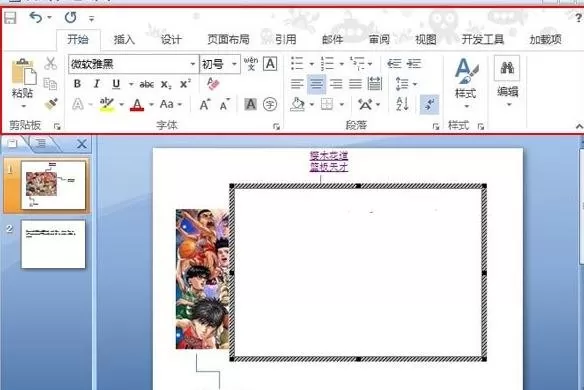584x390 pixels.
Task: Toggle Bold formatting
Action: point(77,84)
